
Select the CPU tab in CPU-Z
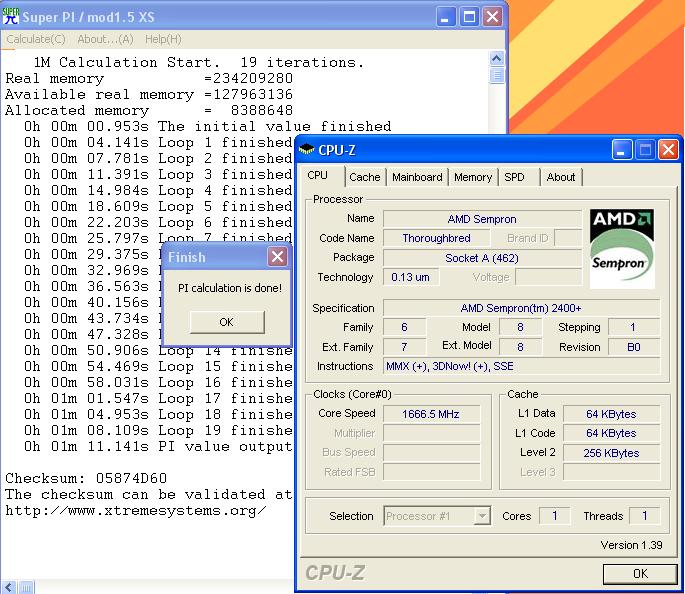(x=318, y=176)
